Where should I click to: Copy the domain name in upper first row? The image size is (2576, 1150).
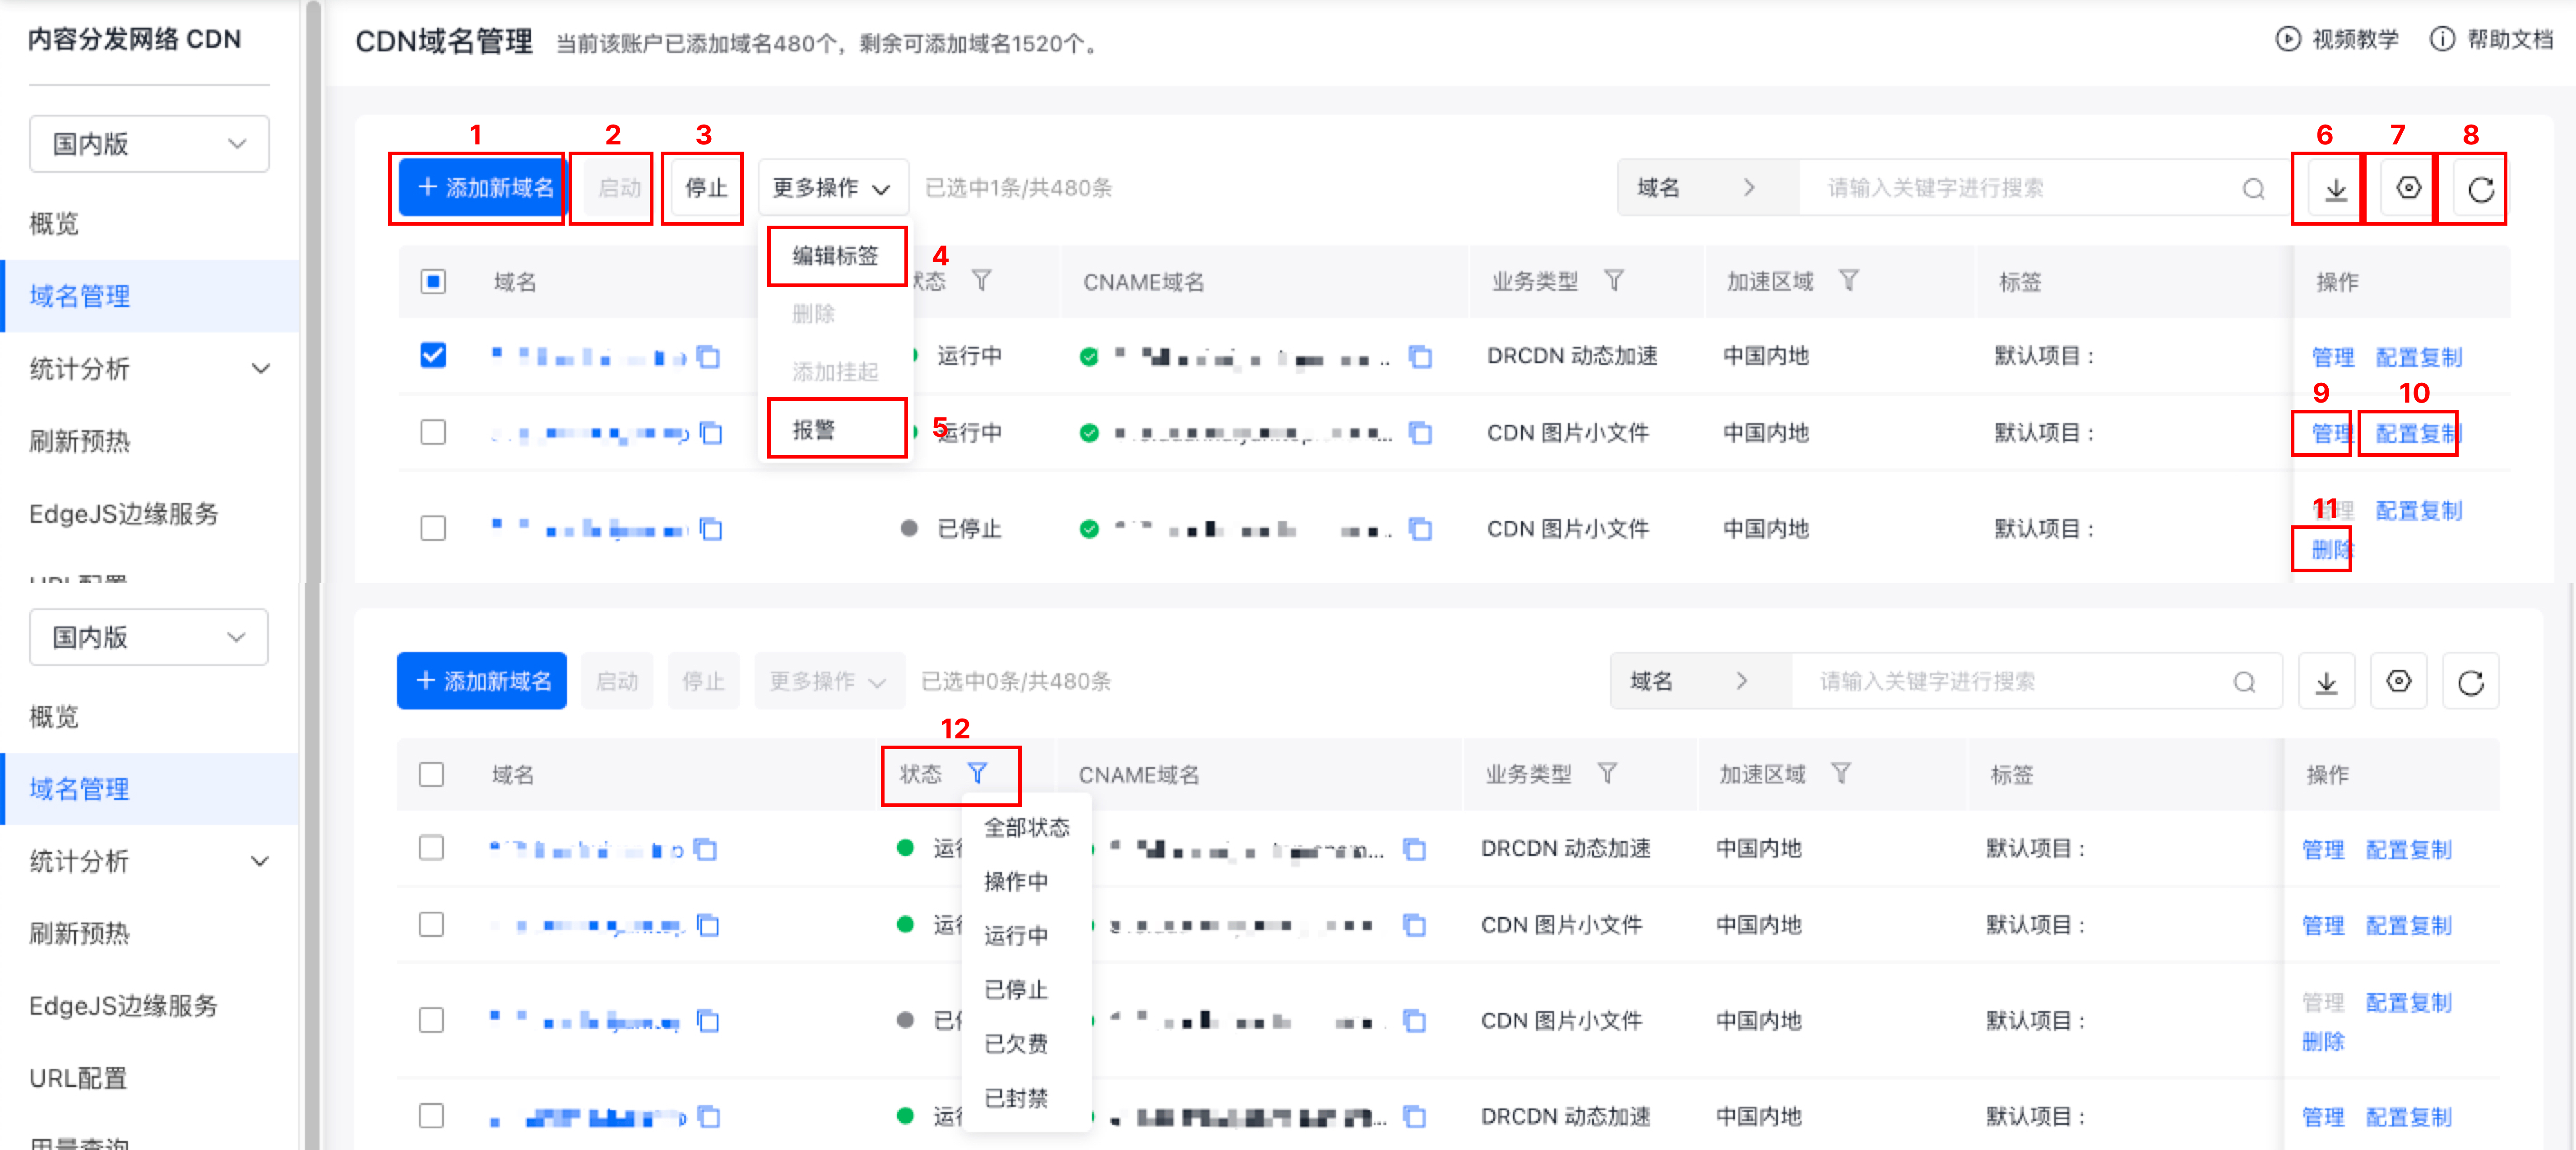click(708, 357)
